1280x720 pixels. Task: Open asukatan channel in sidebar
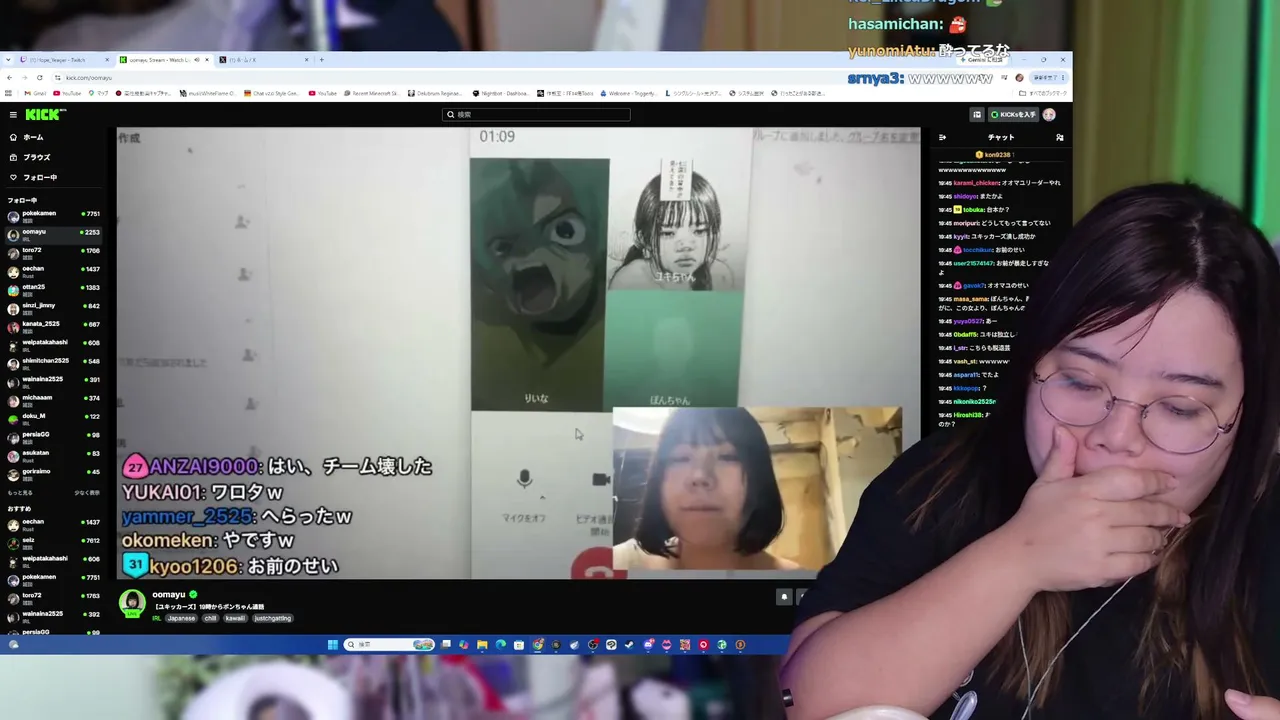(54, 454)
